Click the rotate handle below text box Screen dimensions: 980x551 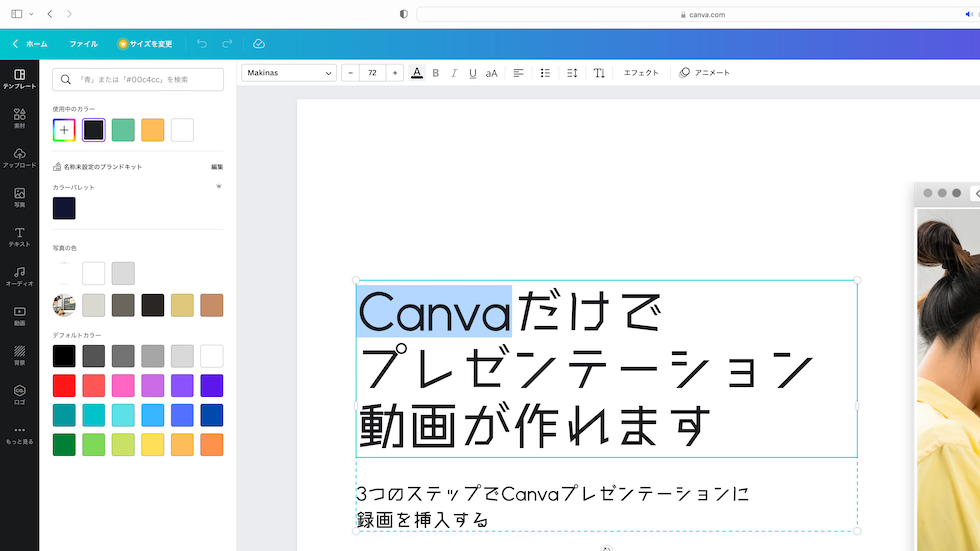(x=606, y=549)
